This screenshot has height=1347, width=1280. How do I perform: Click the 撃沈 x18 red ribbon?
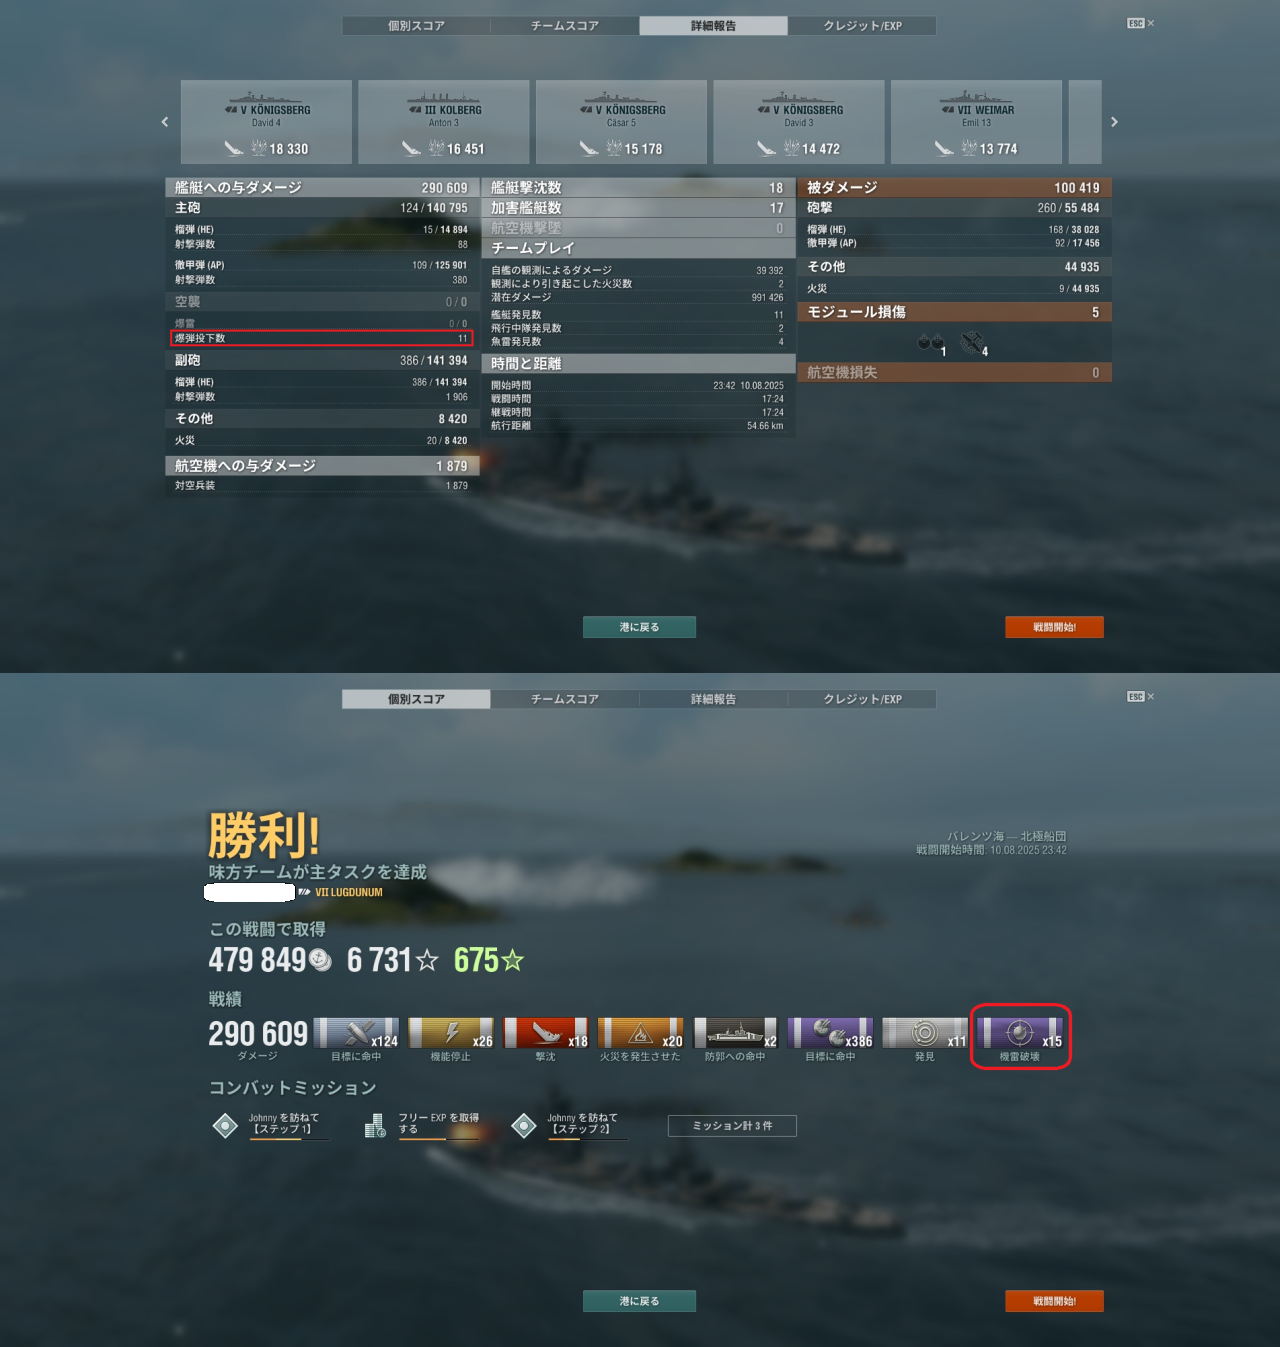coord(546,1033)
